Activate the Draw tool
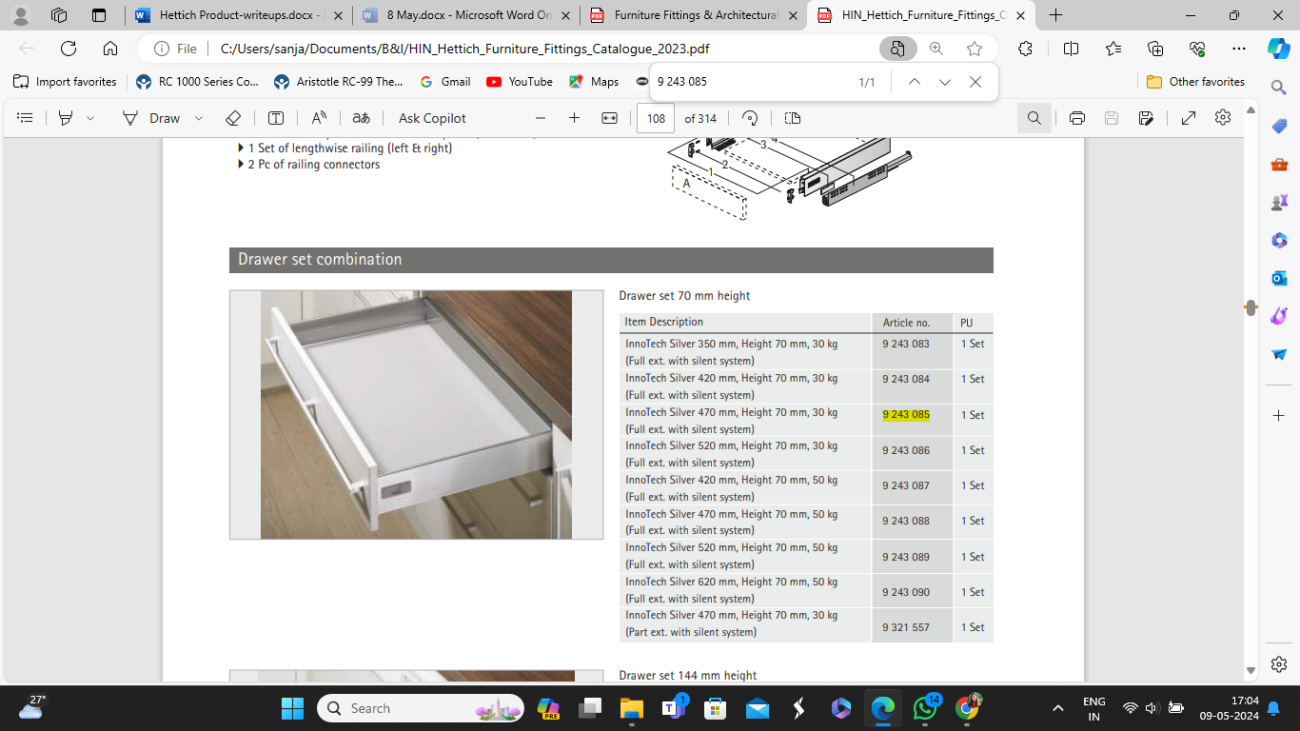1300x731 pixels. (152, 118)
